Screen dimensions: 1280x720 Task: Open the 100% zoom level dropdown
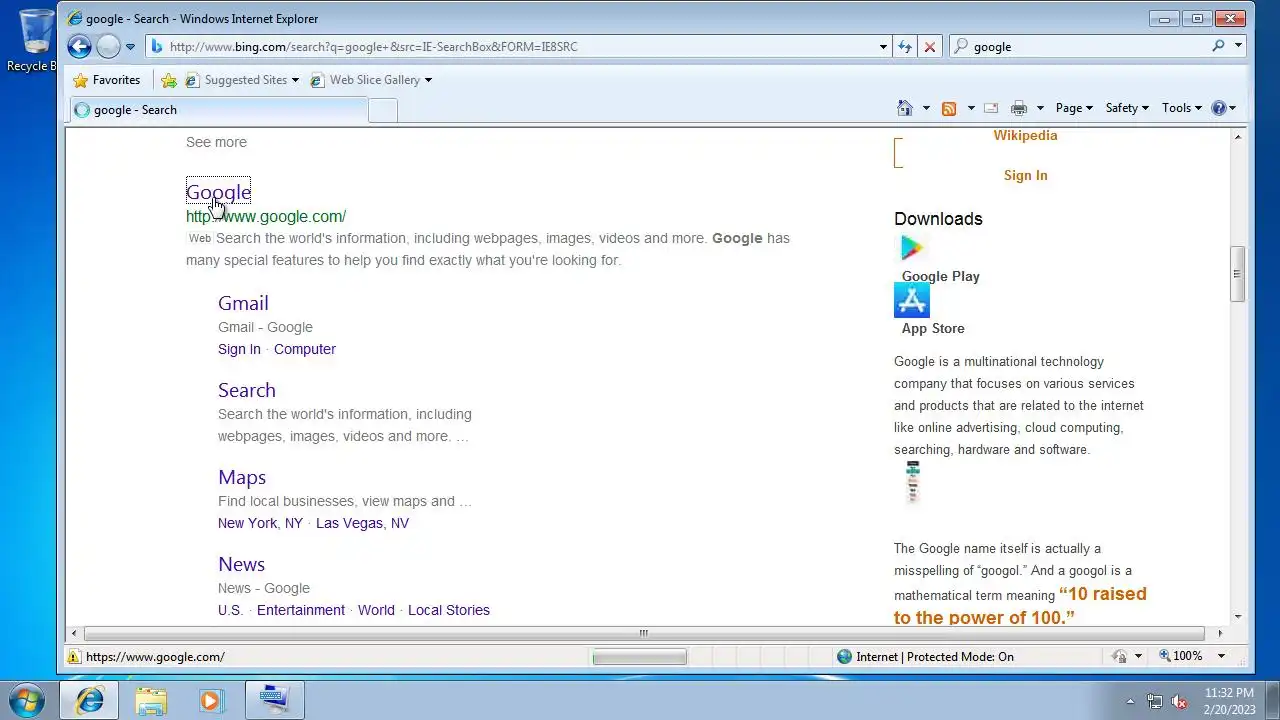coord(1221,657)
